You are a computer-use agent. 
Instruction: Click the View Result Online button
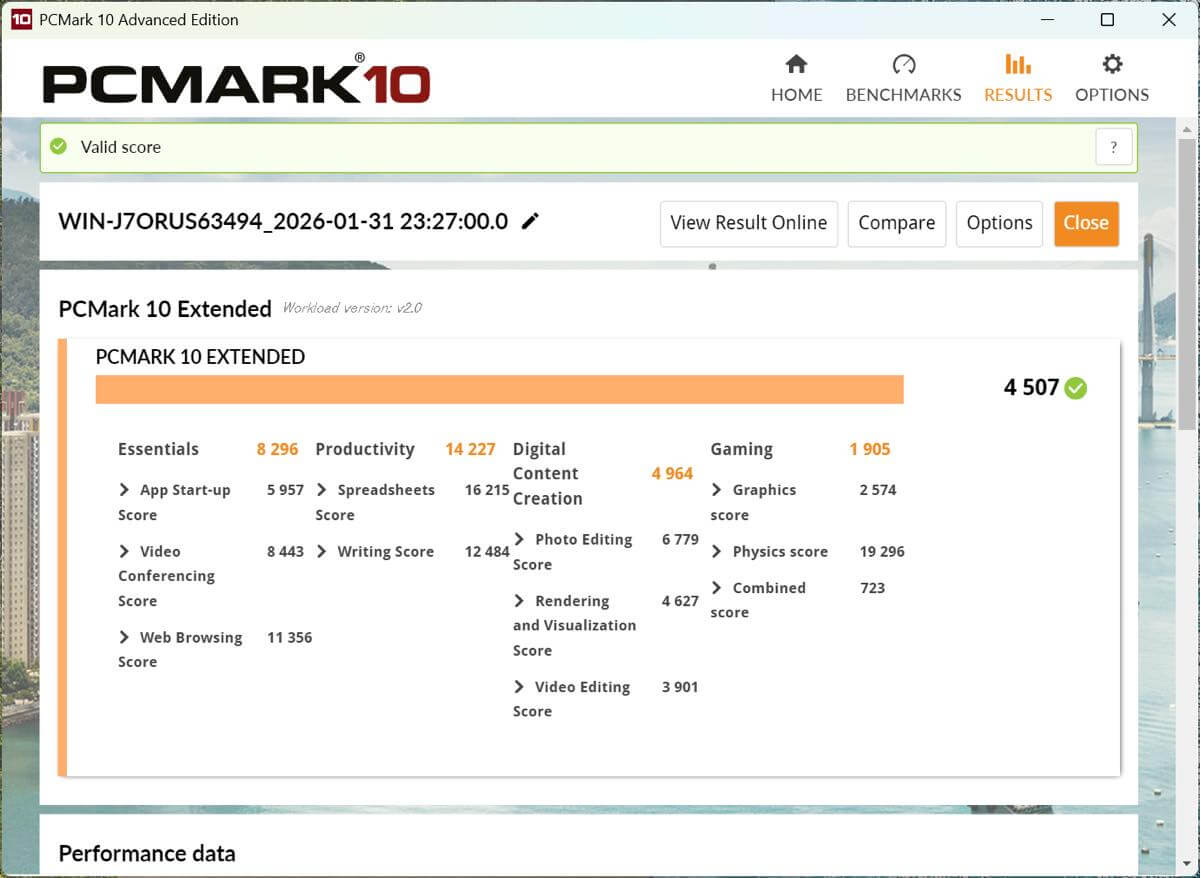point(748,223)
